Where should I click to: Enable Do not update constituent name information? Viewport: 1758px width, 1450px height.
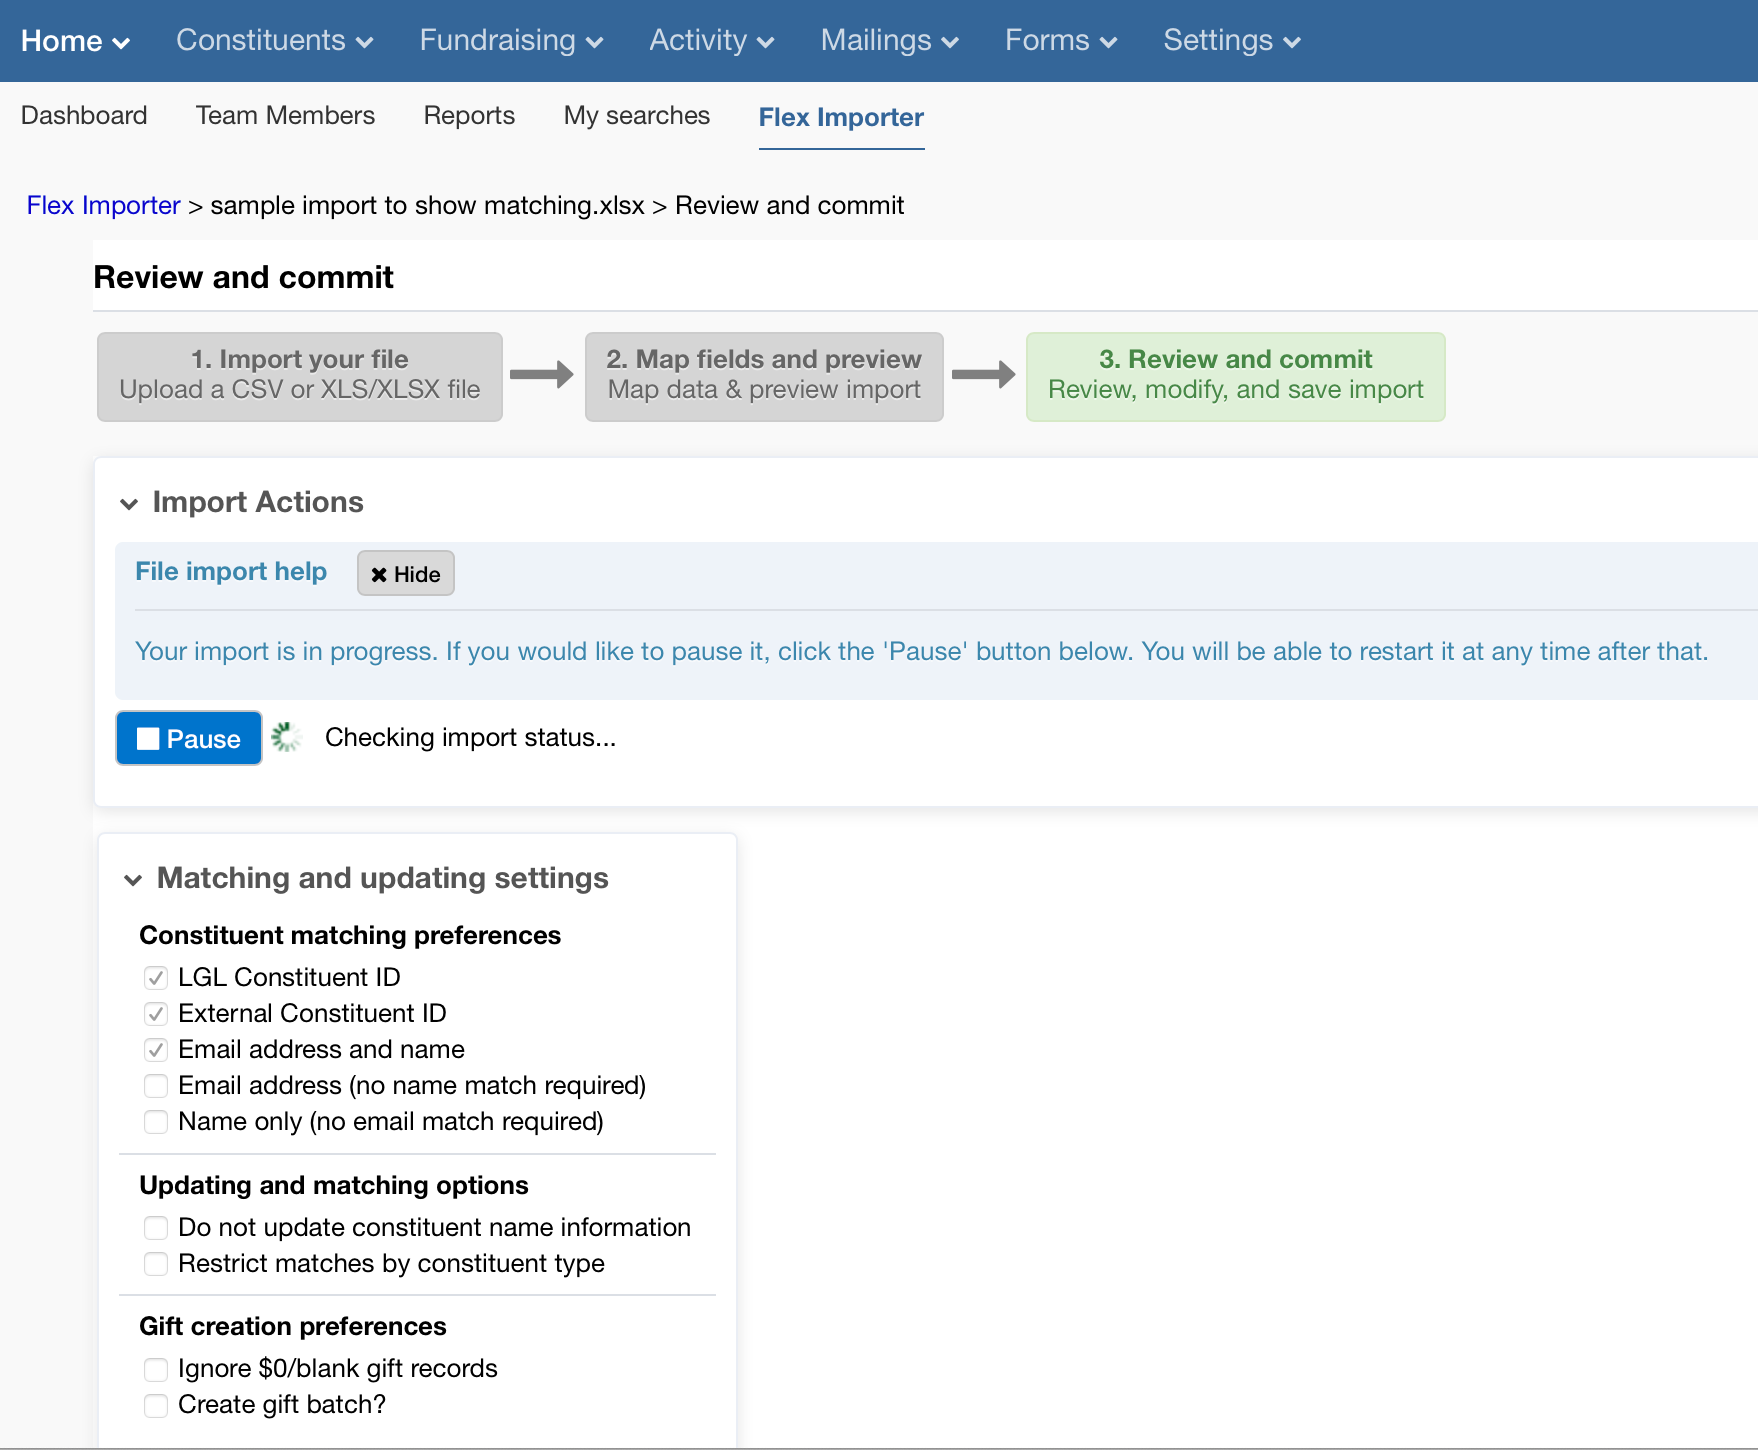[x=156, y=1228]
